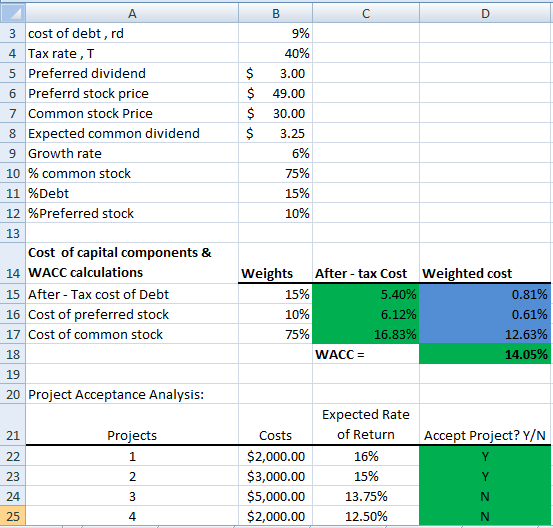Image resolution: width=553 pixels, height=528 pixels.
Task: Select the $5,000.00 cost cell
Action: coord(275,496)
